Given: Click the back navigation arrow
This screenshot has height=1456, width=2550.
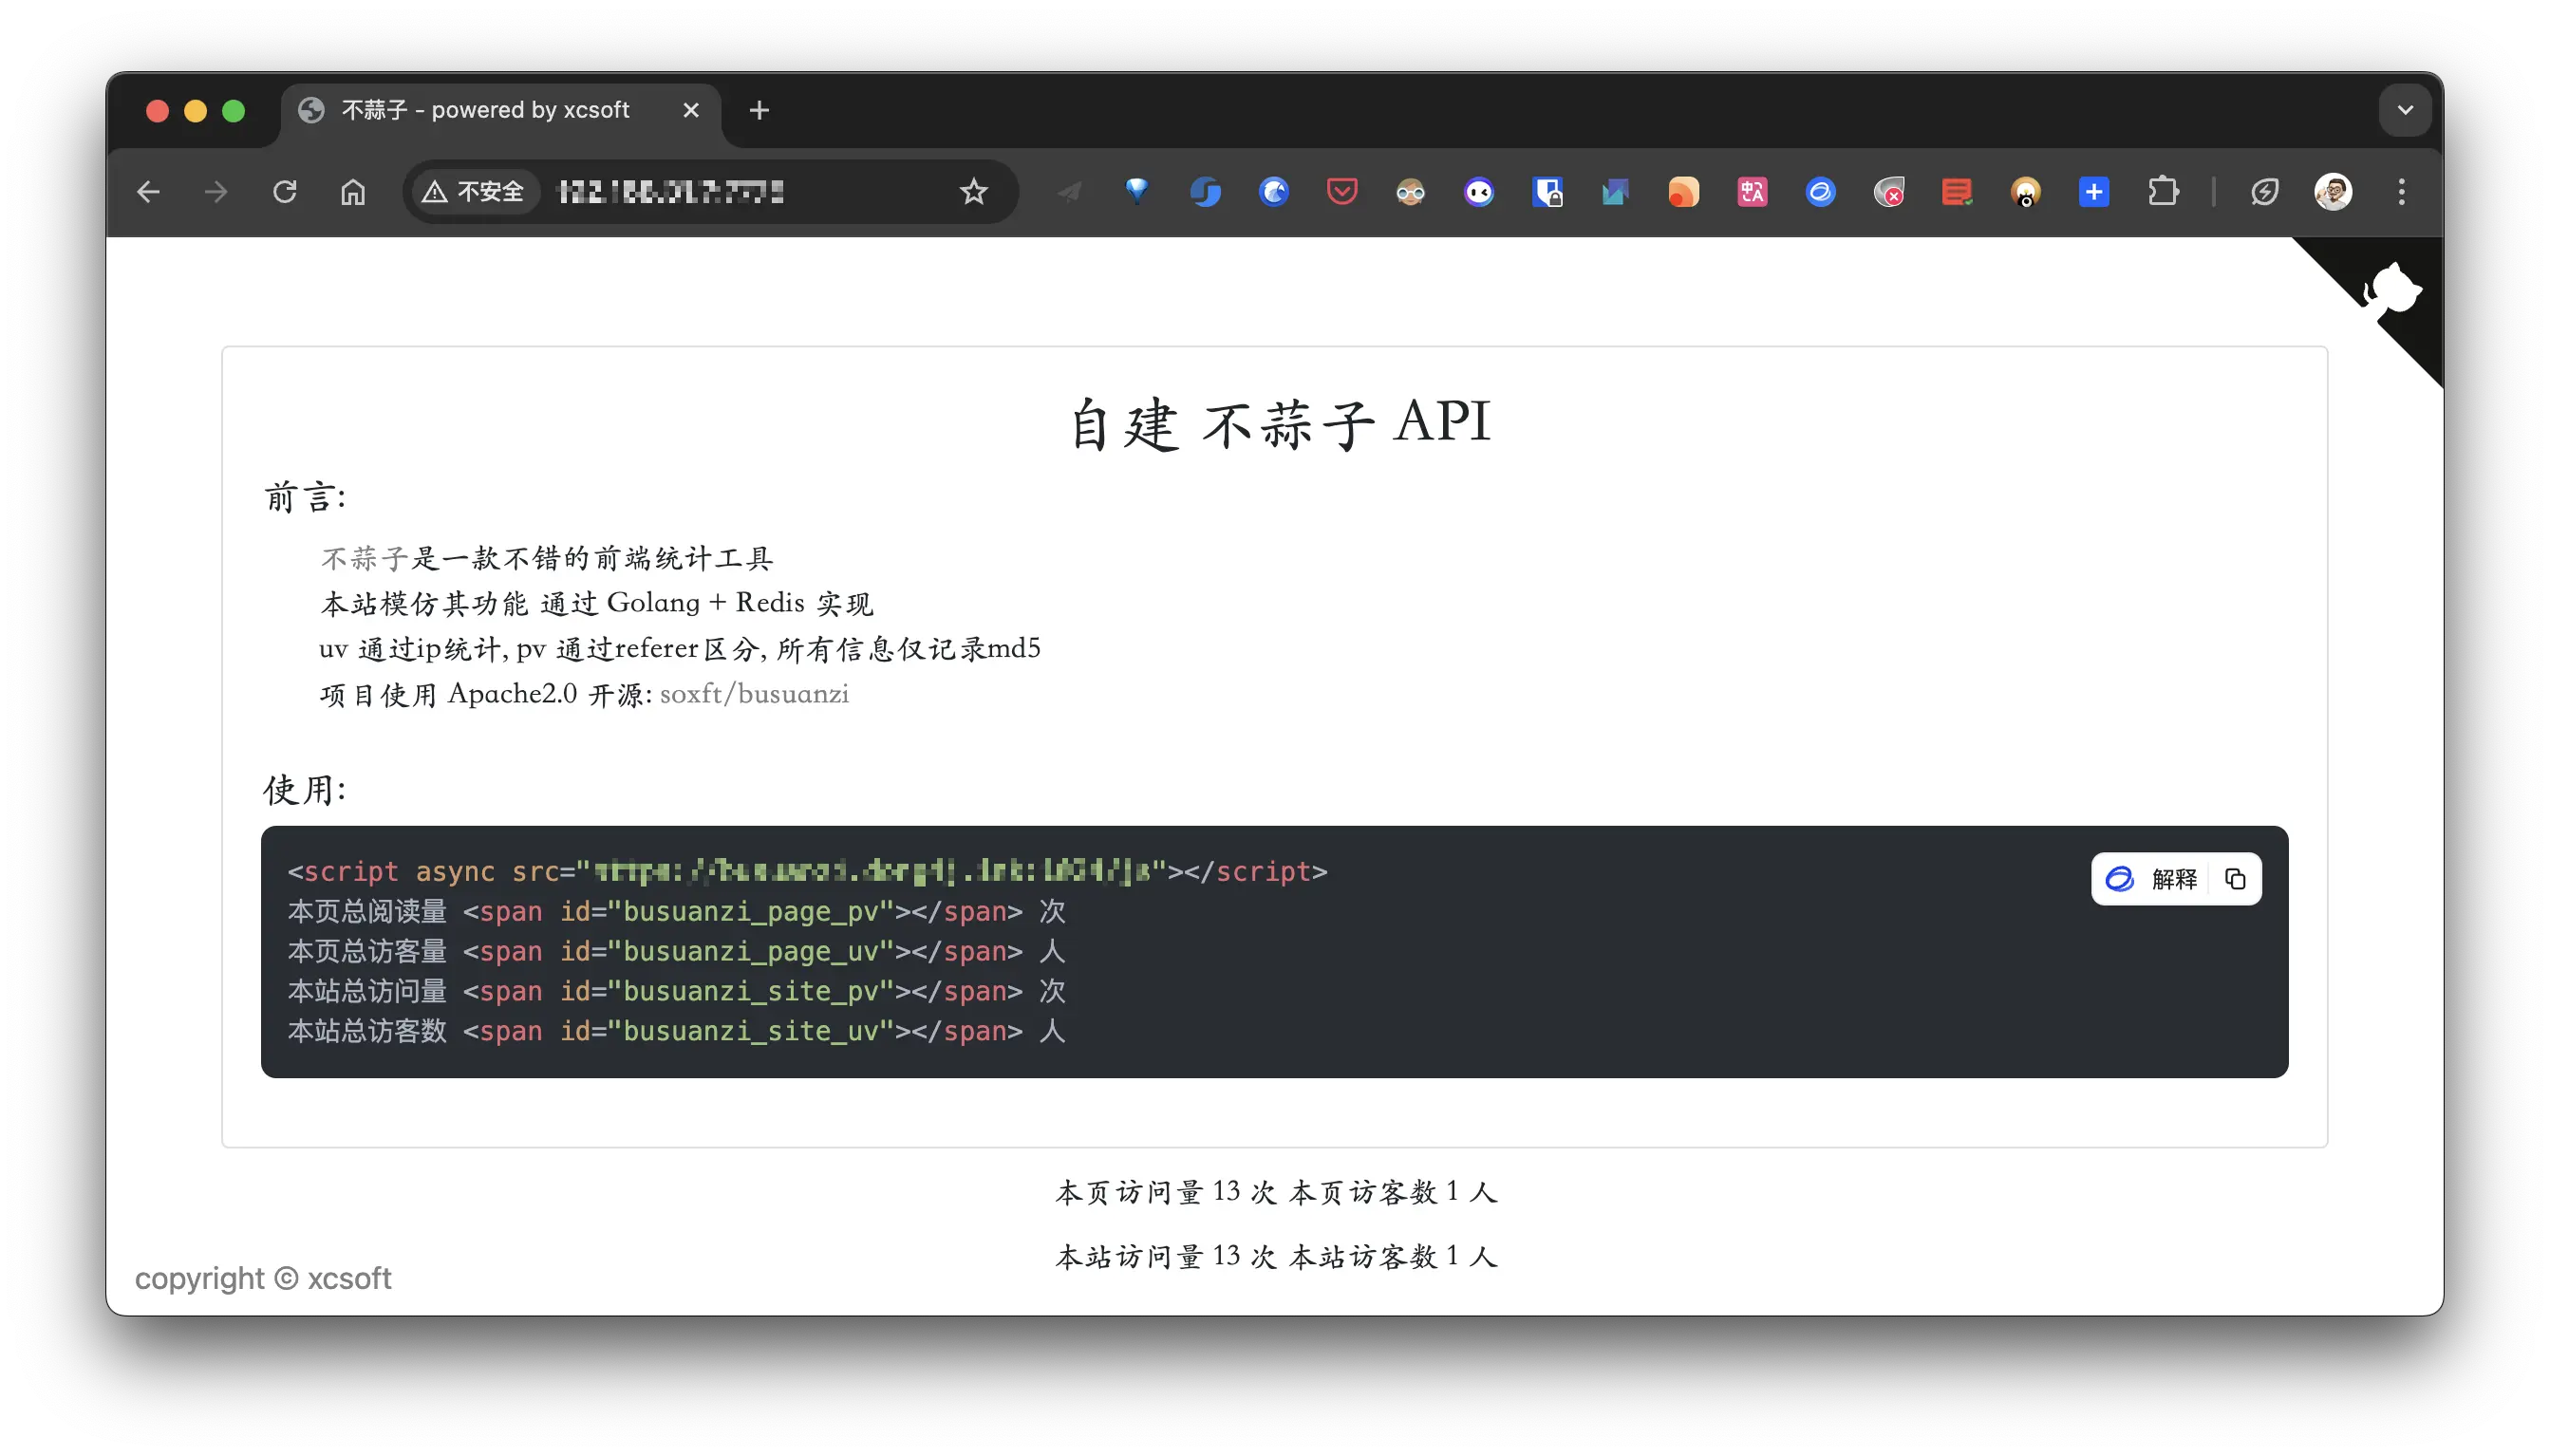Looking at the screenshot, I should coord(148,191).
